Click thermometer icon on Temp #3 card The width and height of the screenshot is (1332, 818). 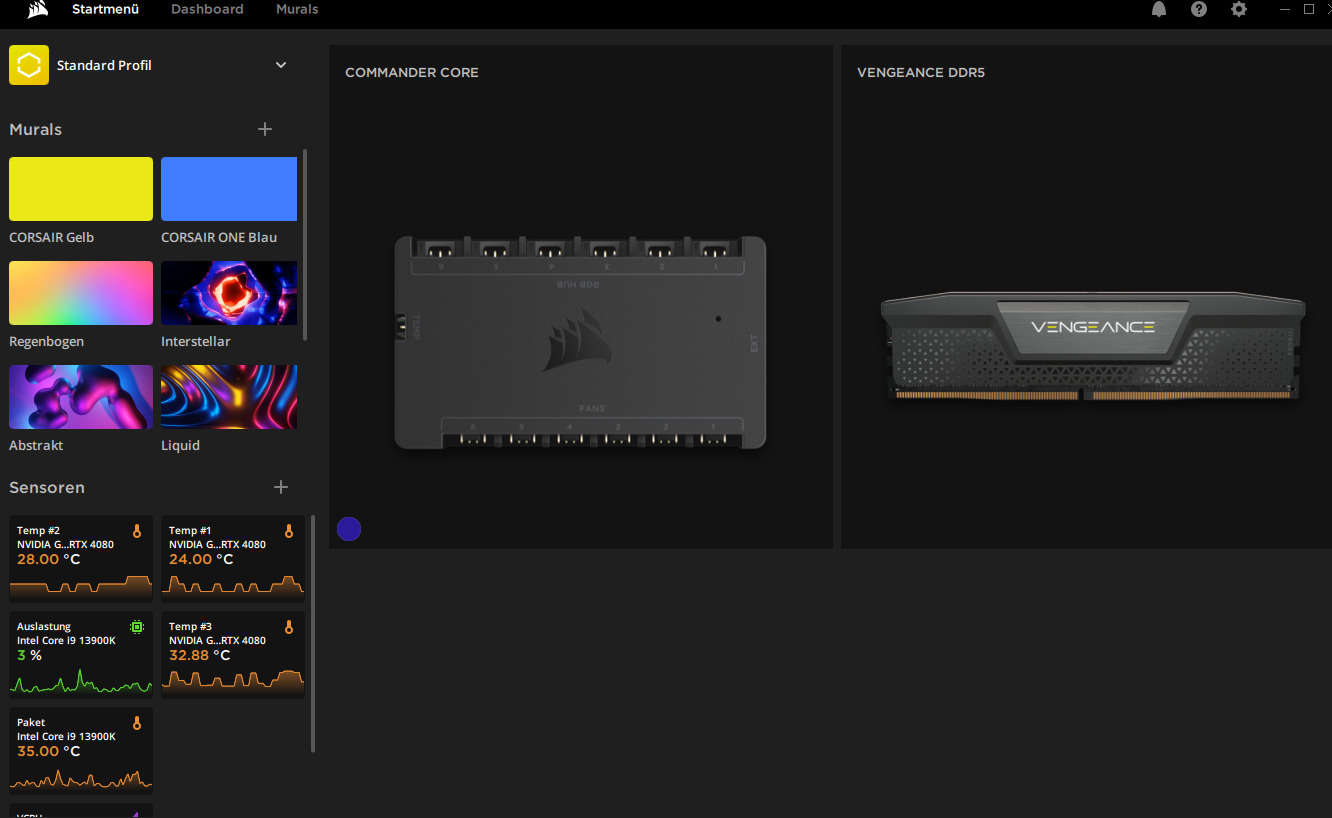(289, 627)
